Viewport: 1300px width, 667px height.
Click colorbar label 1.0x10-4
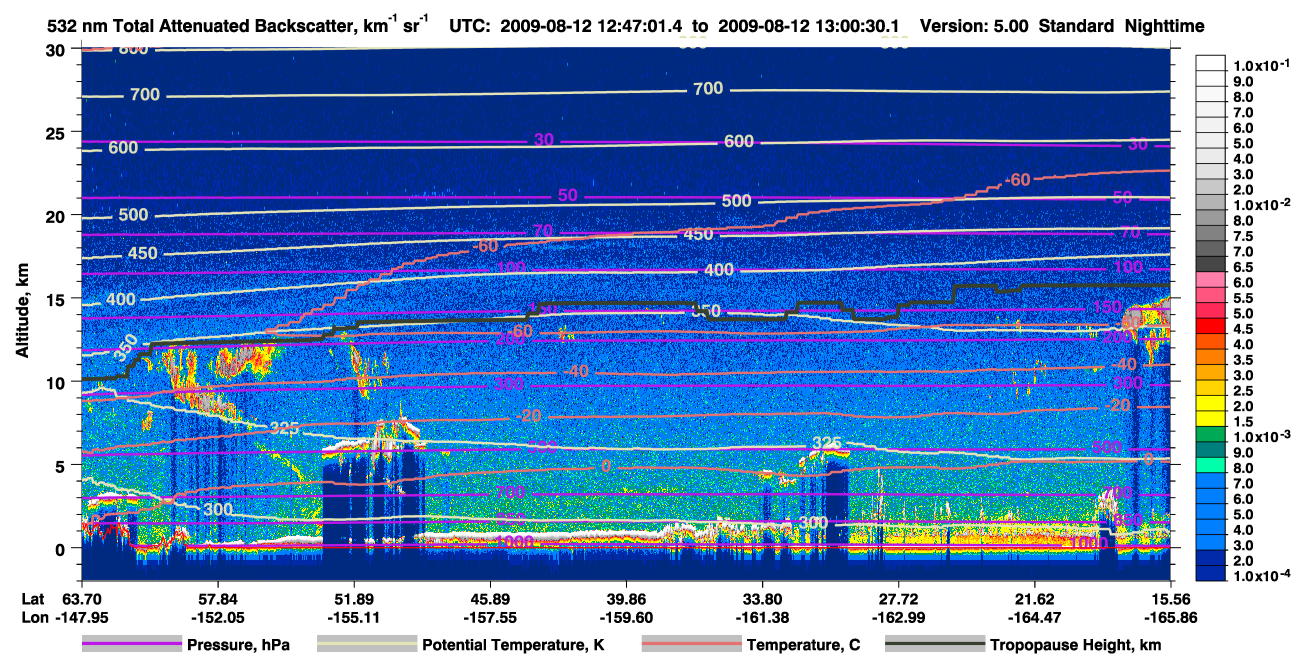point(1263,577)
